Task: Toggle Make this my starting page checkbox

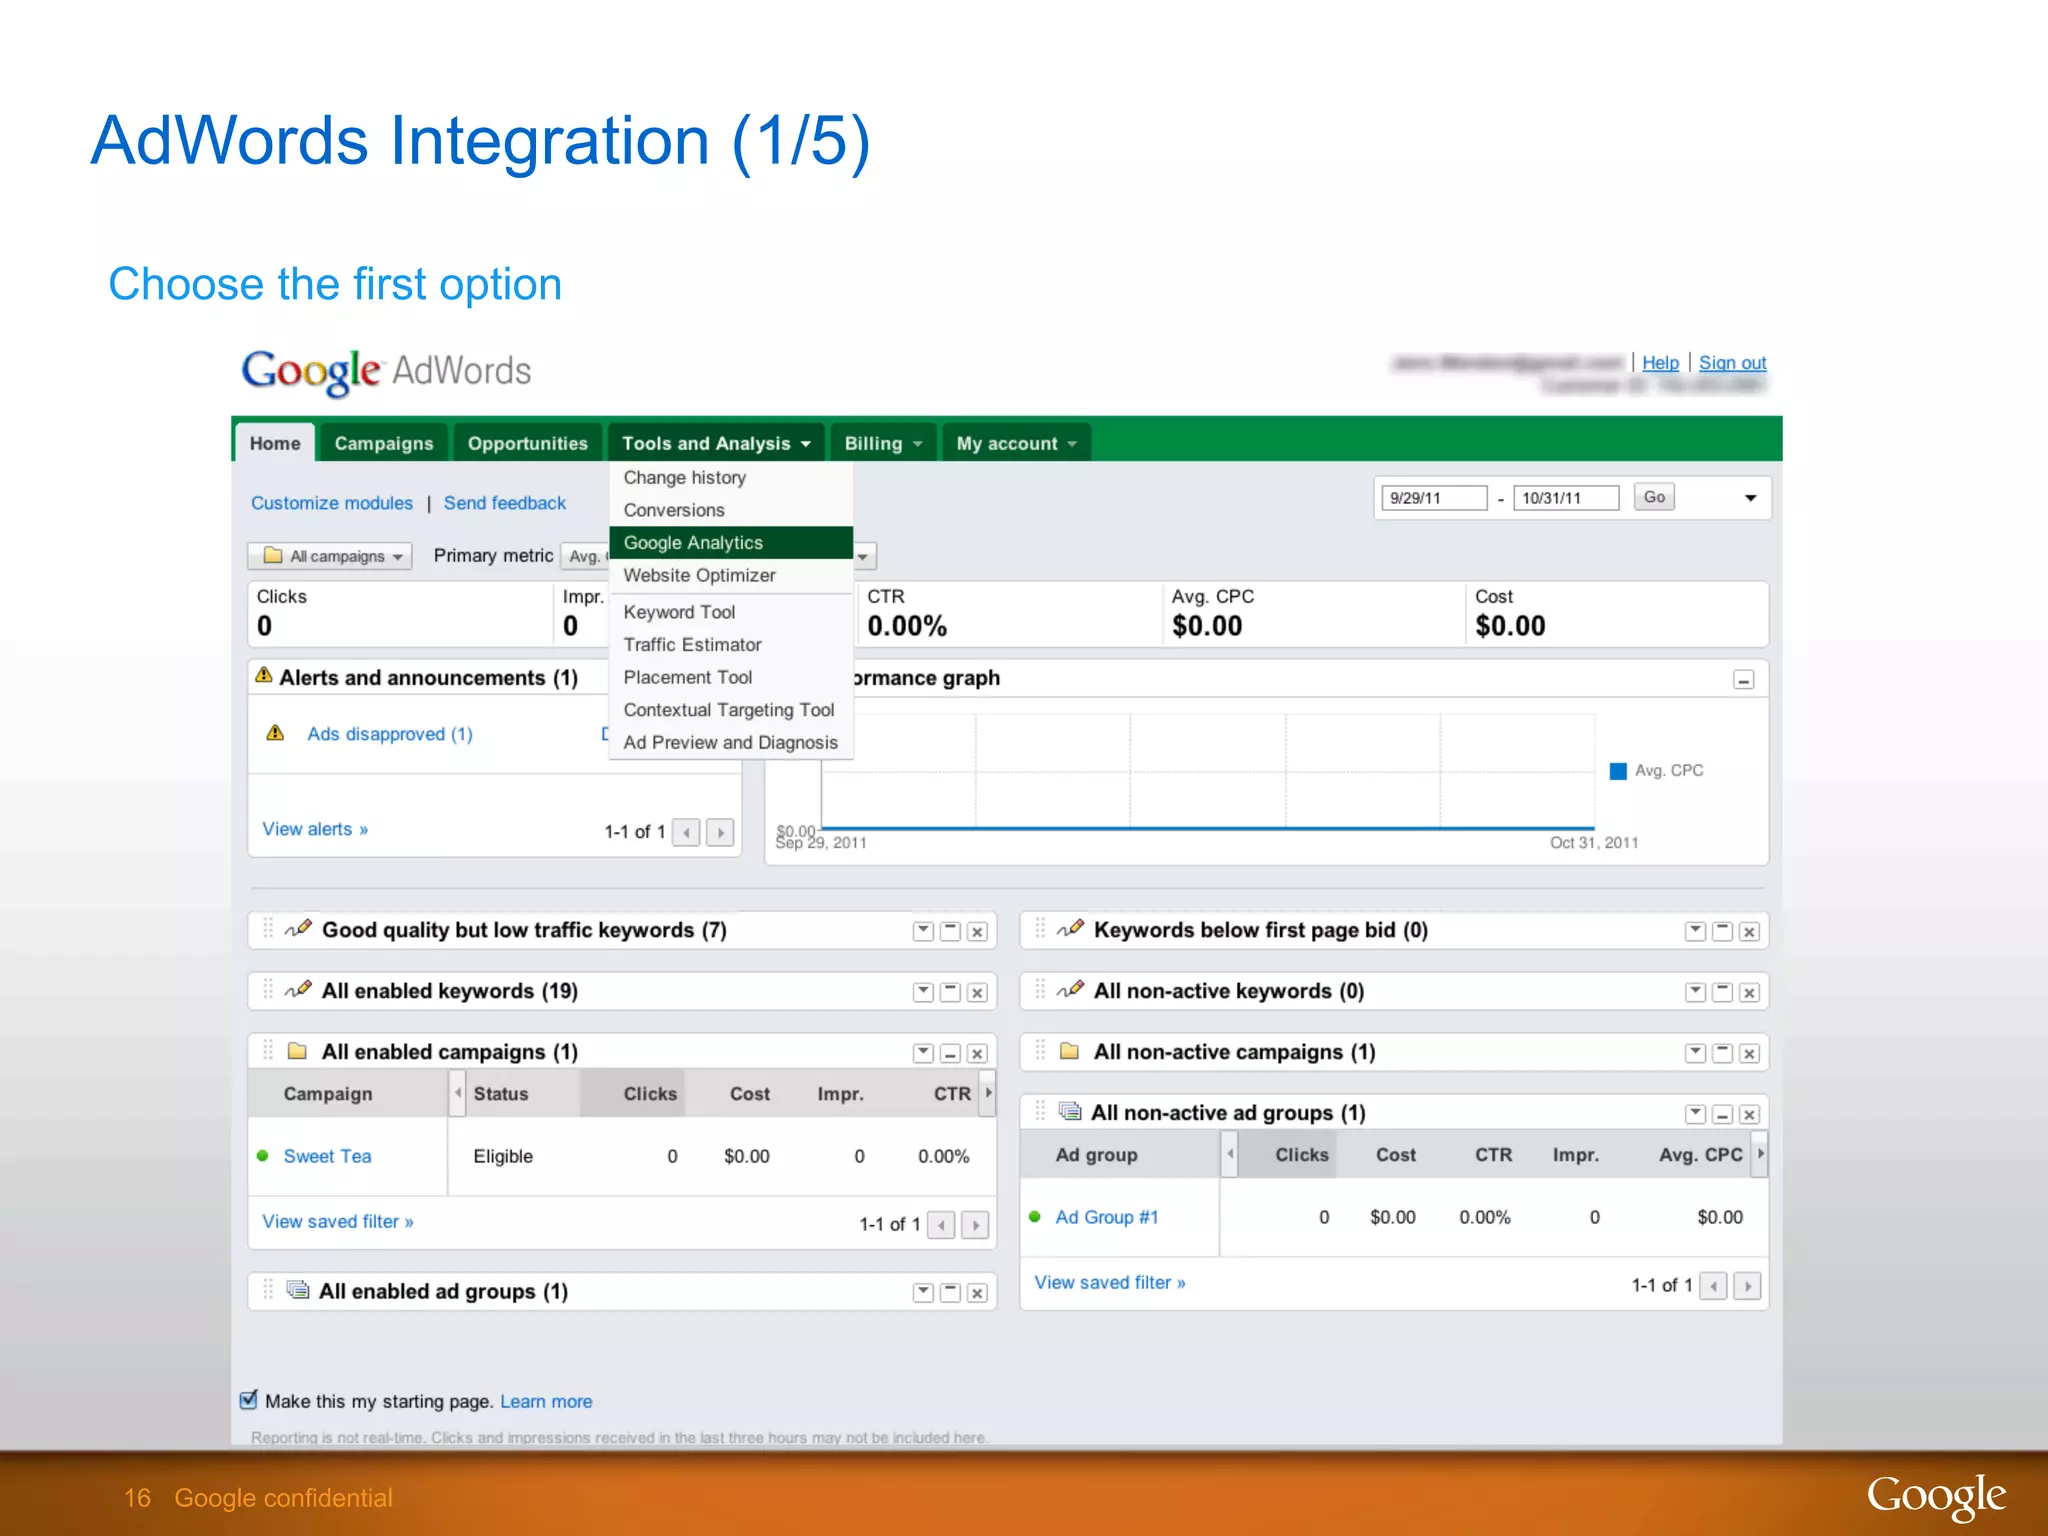Action: tap(249, 1400)
